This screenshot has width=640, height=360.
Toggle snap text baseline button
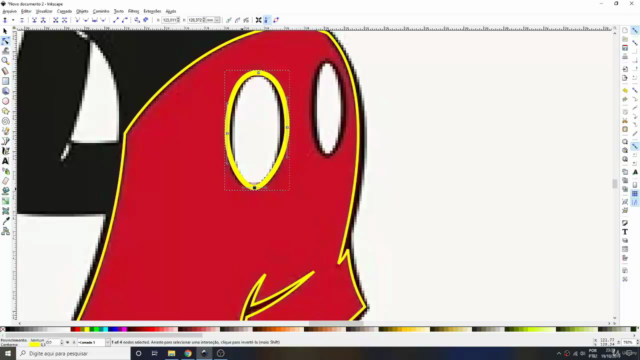(x=635, y=172)
